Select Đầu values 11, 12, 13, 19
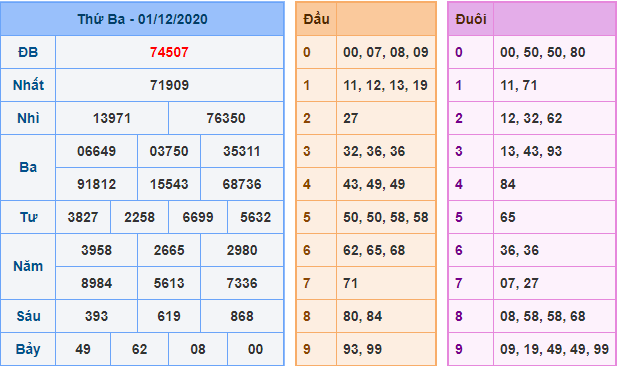Screen dimensions: 617x366 386,85
